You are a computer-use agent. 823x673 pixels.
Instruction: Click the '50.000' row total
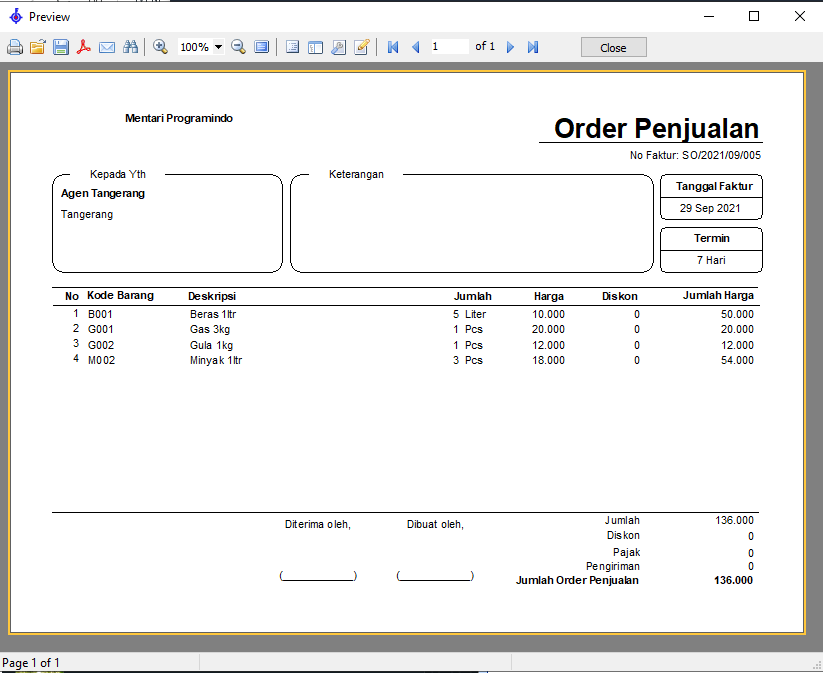click(x=737, y=314)
